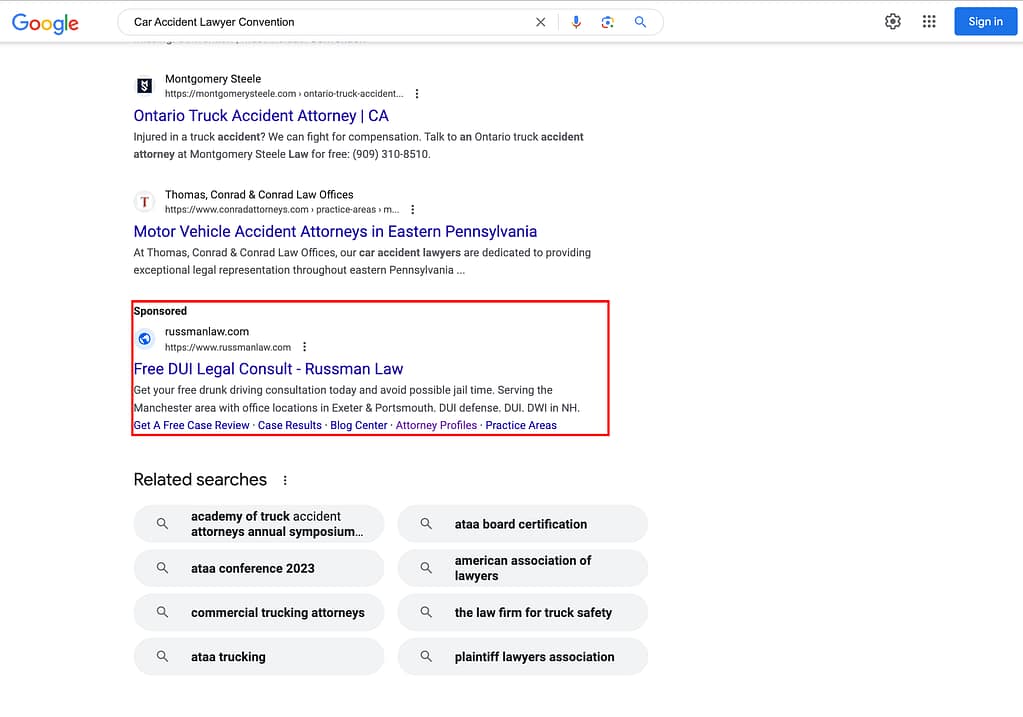1023x717 pixels.
Task: Open more options for Montgomery Steele result
Action: coord(417,94)
